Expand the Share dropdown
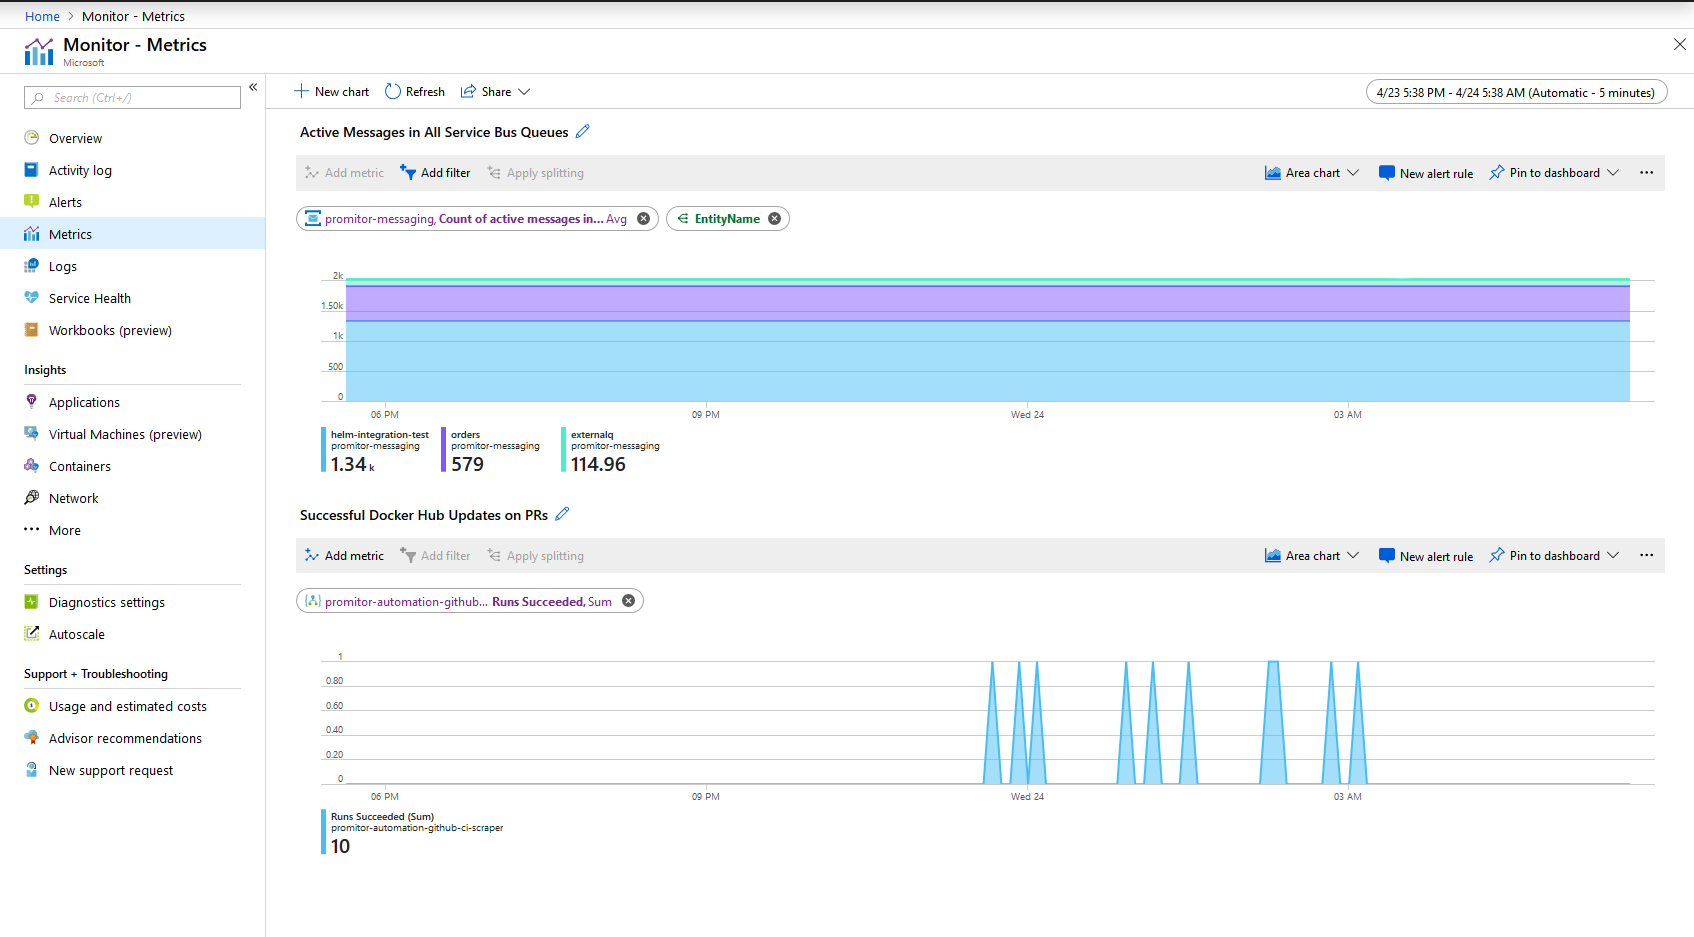This screenshot has width=1694, height=937. tap(496, 91)
